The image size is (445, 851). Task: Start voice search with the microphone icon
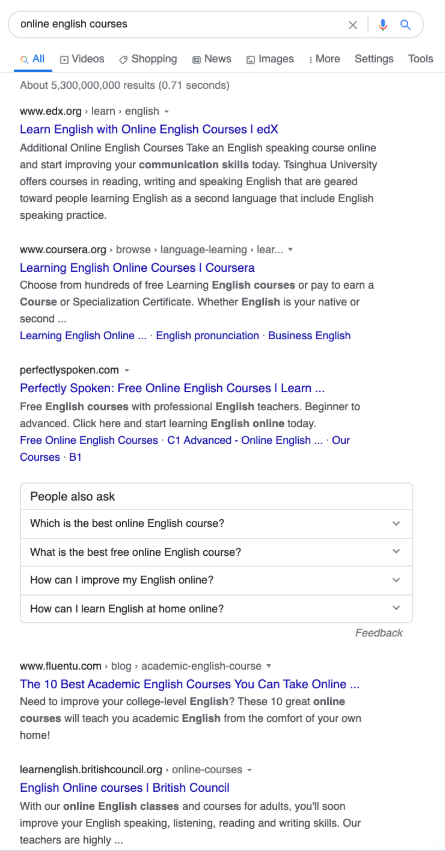pyautogui.click(x=383, y=25)
